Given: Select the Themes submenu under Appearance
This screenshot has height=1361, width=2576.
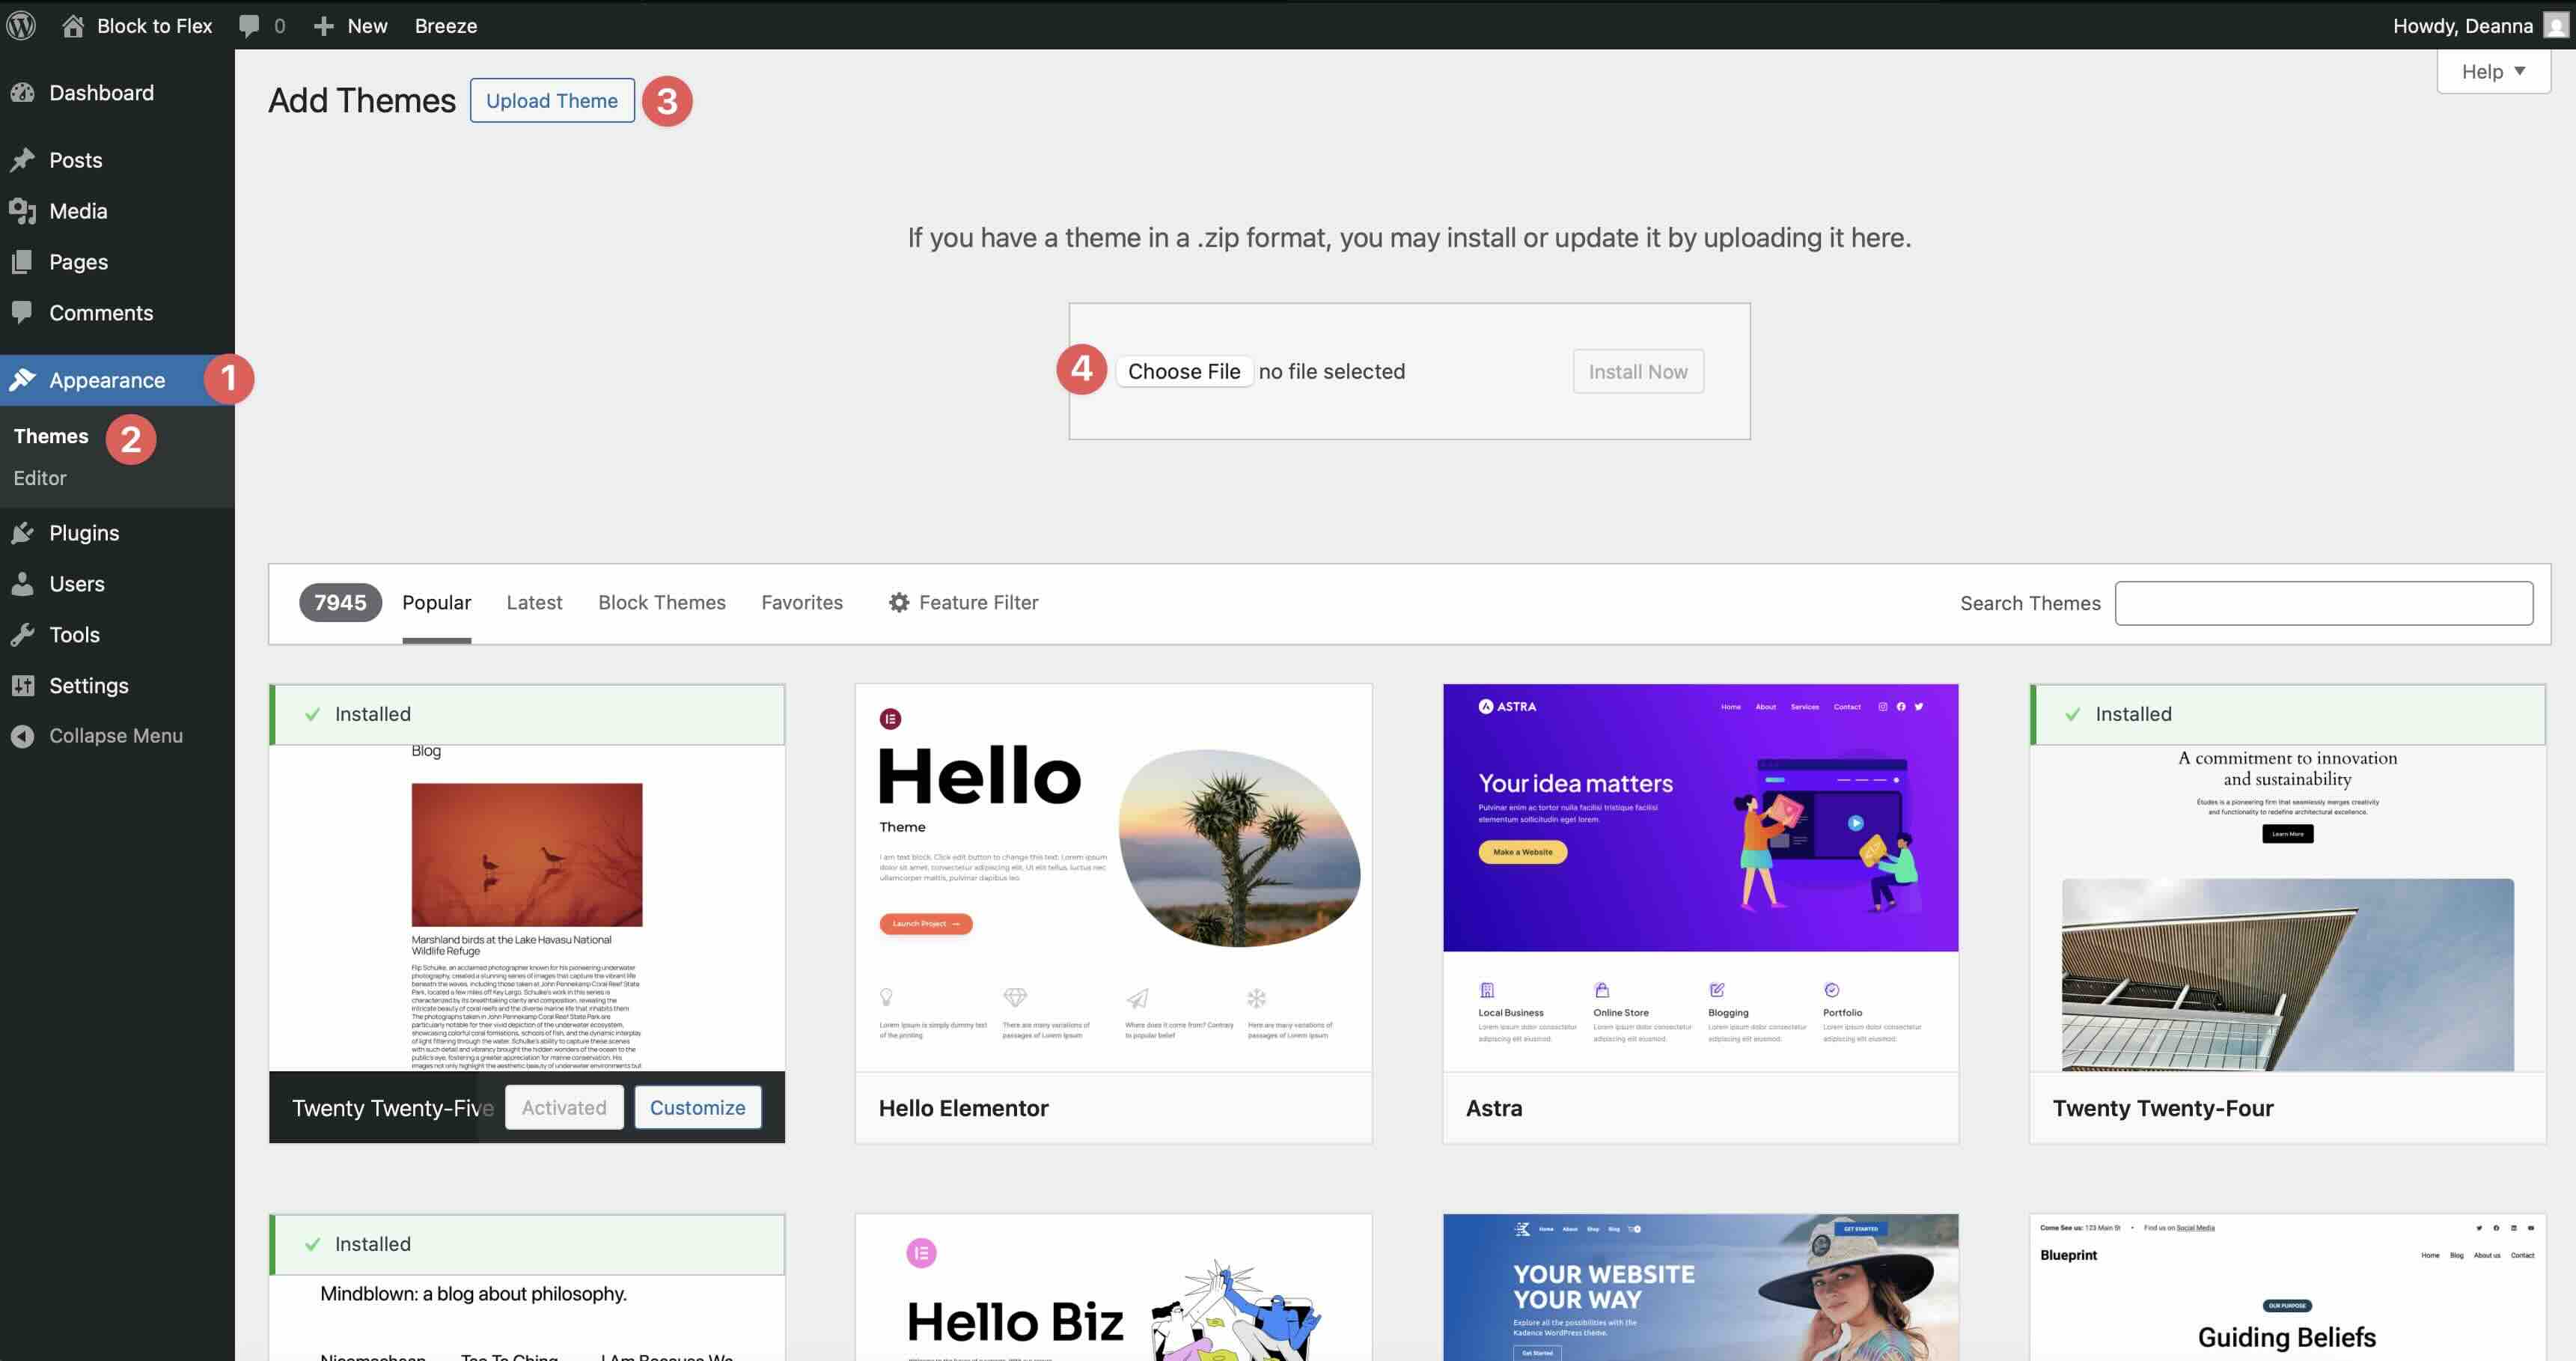Looking at the screenshot, I should [51, 435].
